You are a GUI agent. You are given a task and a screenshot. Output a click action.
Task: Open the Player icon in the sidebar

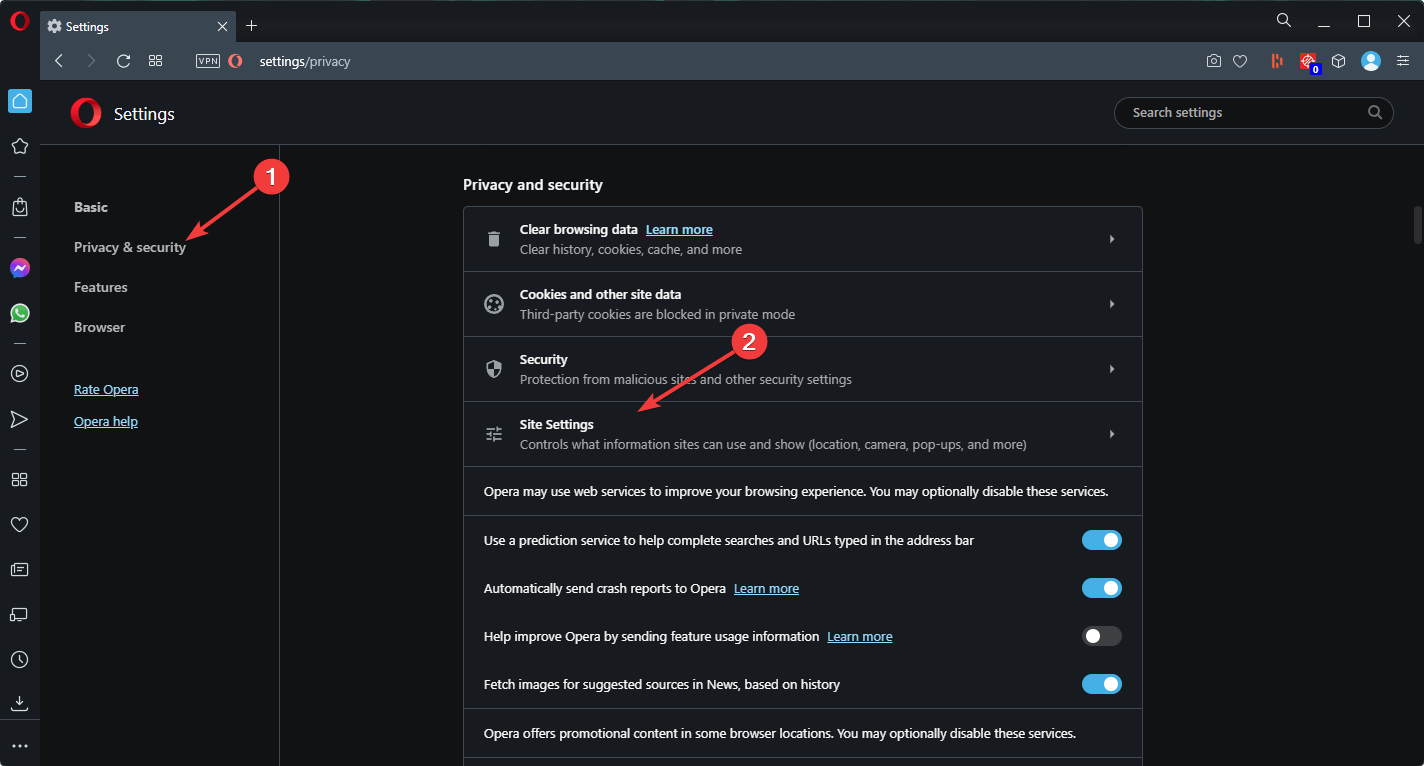coord(20,374)
